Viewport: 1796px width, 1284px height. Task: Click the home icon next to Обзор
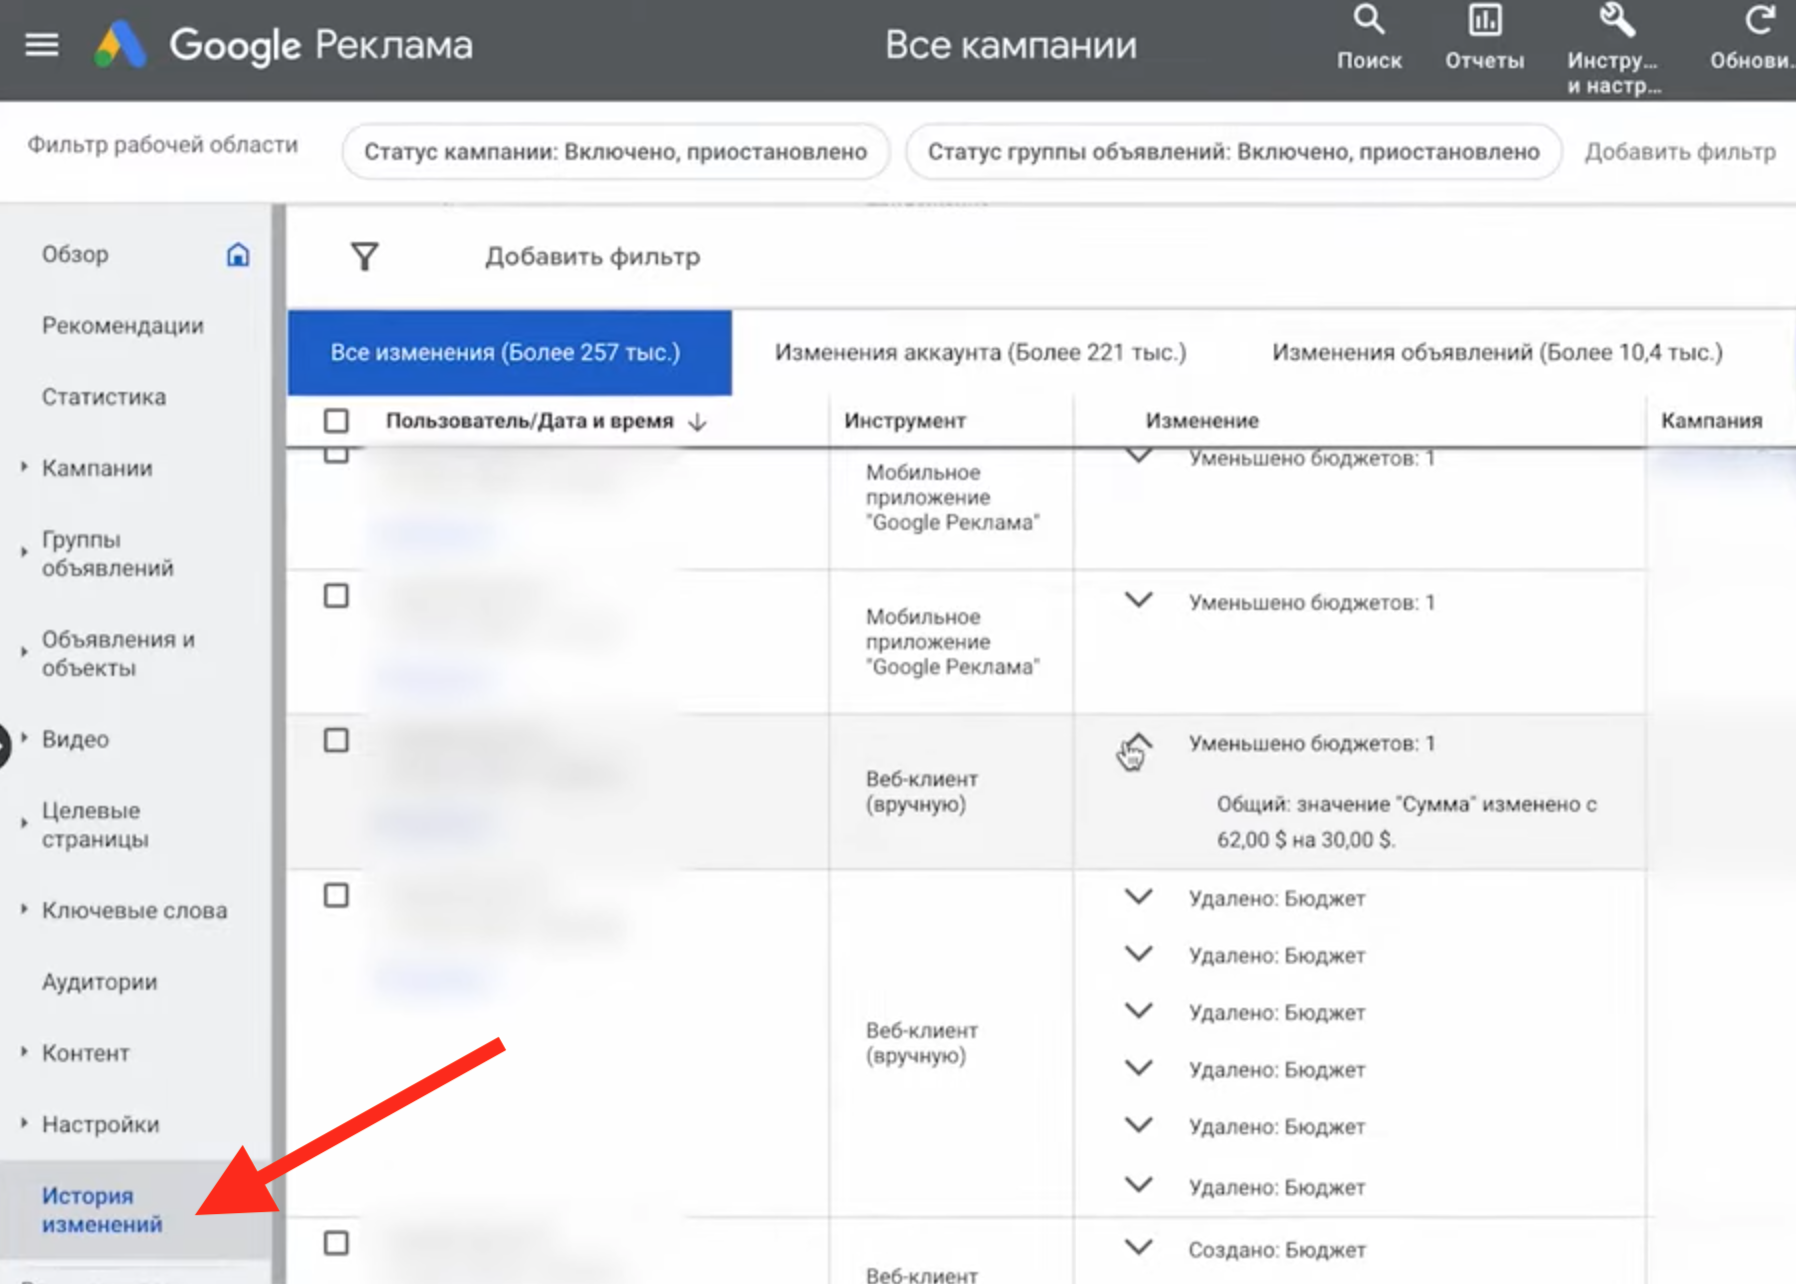(239, 255)
